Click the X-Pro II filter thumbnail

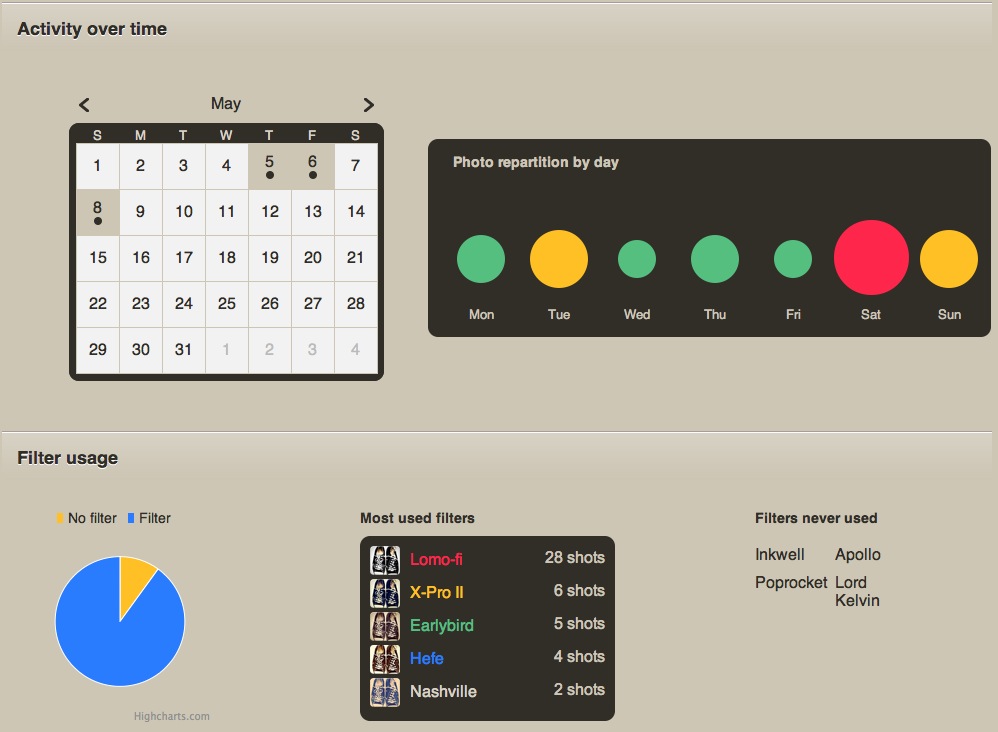(x=385, y=592)
